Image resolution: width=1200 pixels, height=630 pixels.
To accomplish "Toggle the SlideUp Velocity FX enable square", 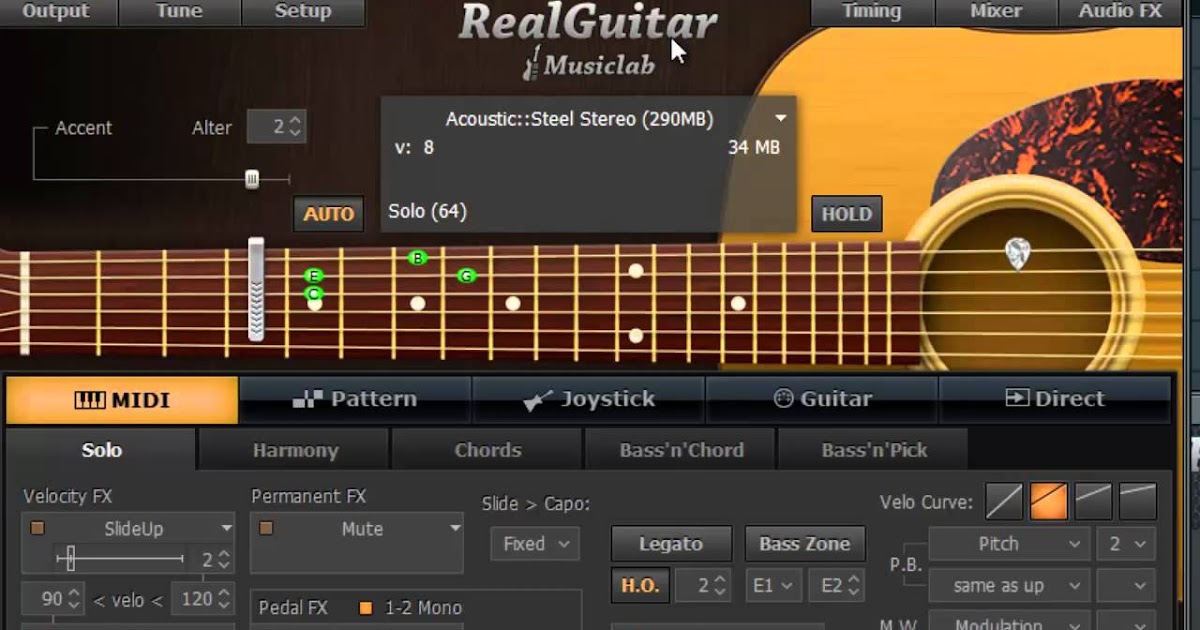I will 38,528.
